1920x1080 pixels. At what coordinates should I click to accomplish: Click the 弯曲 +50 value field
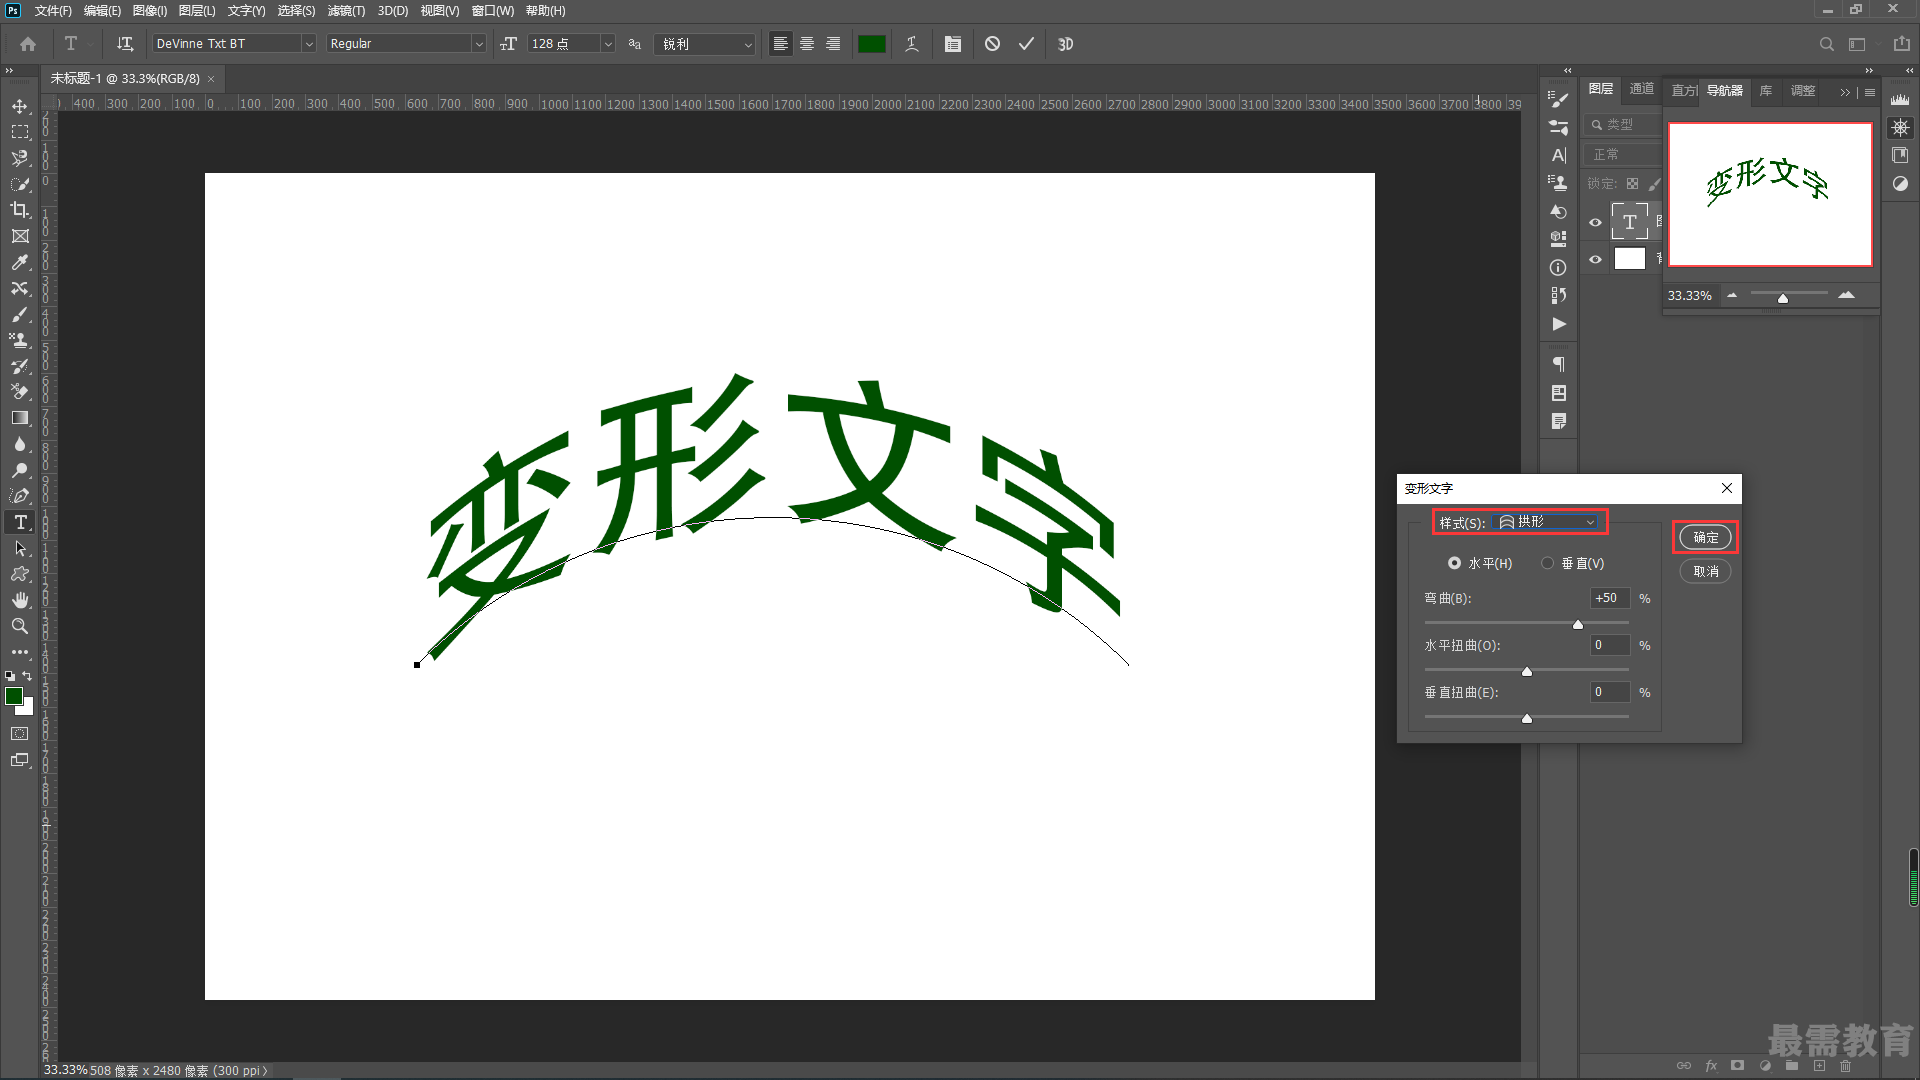coord(1610,598)
